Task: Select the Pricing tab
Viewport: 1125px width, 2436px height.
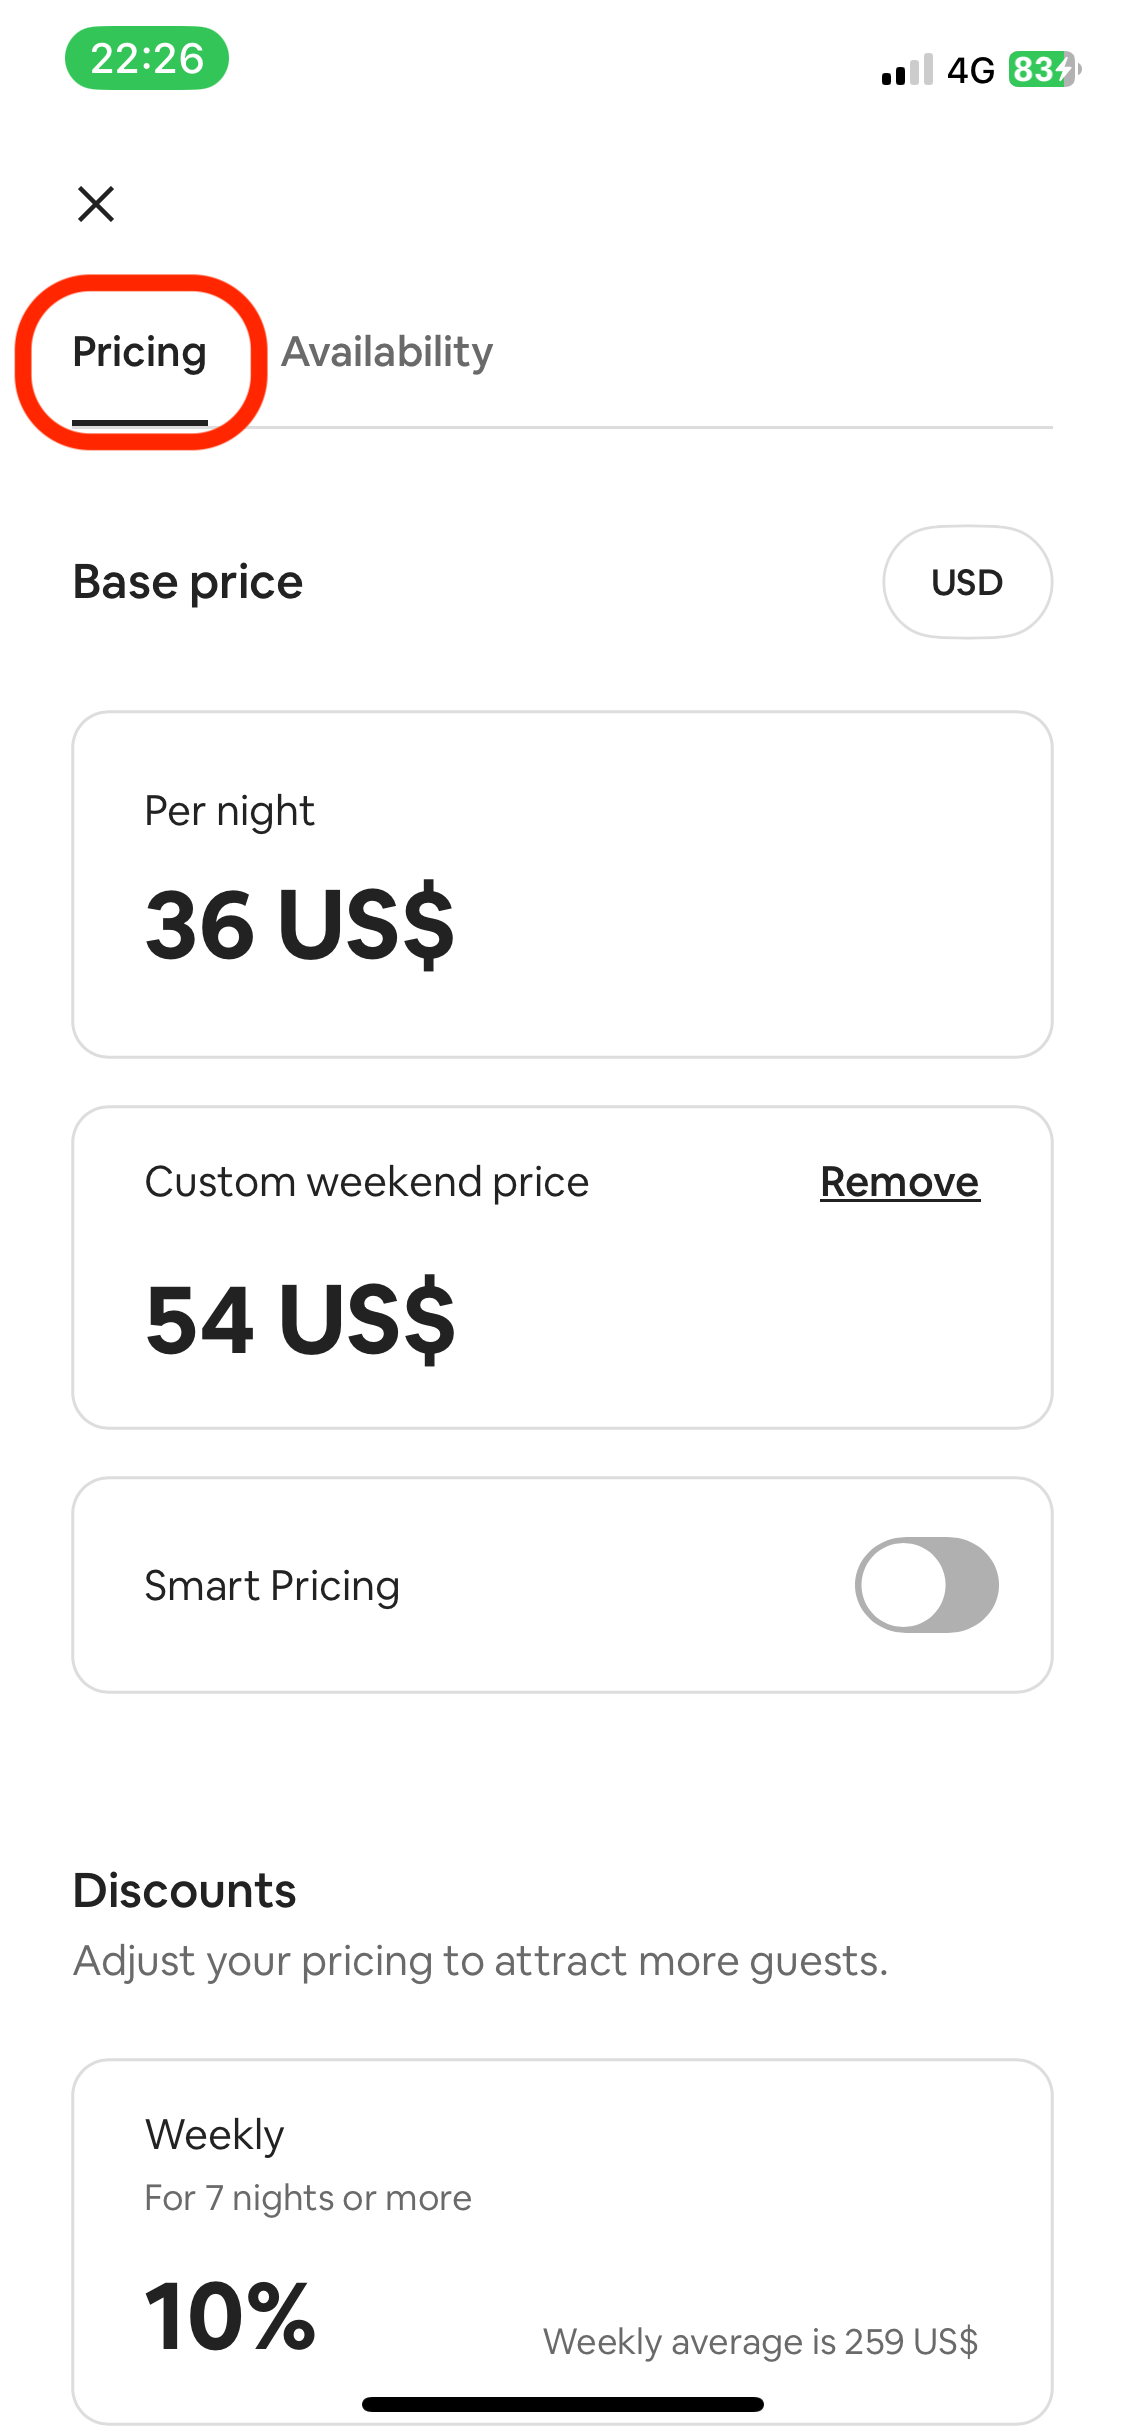Action: 140,352
